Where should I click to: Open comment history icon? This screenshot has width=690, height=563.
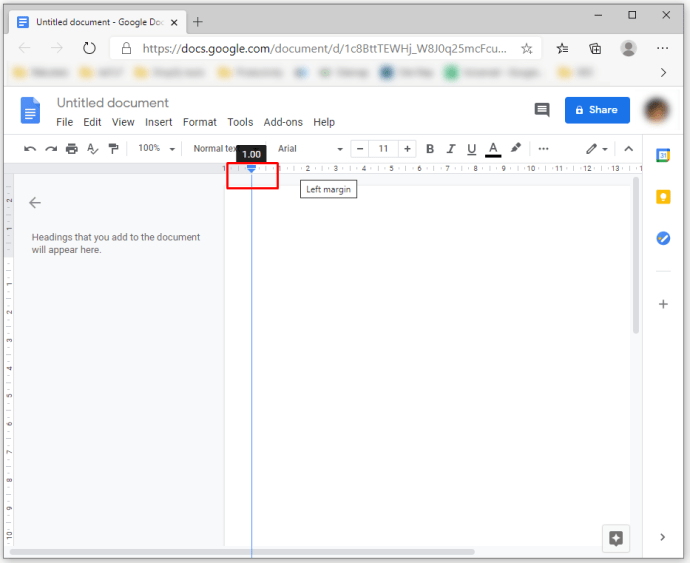542,110
